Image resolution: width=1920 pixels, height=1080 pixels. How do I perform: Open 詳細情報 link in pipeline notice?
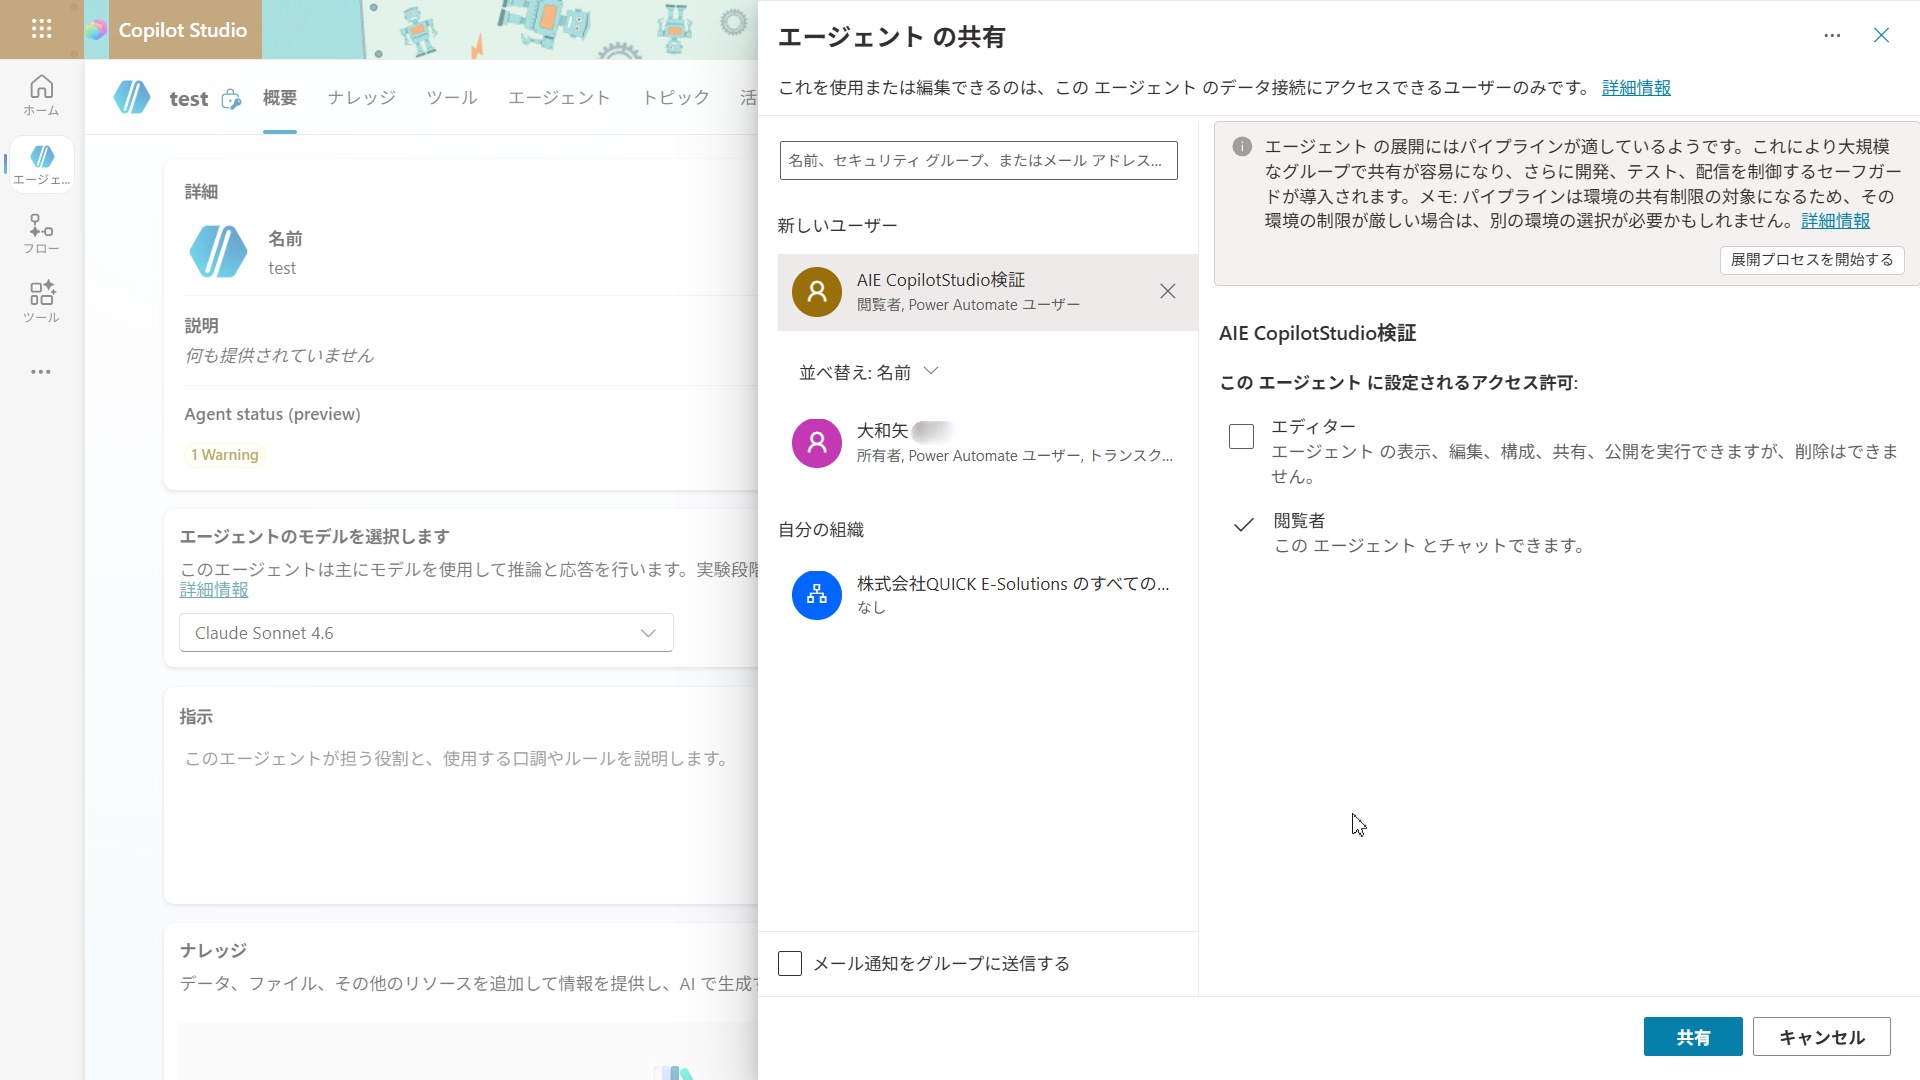(x=1836, y=221)
